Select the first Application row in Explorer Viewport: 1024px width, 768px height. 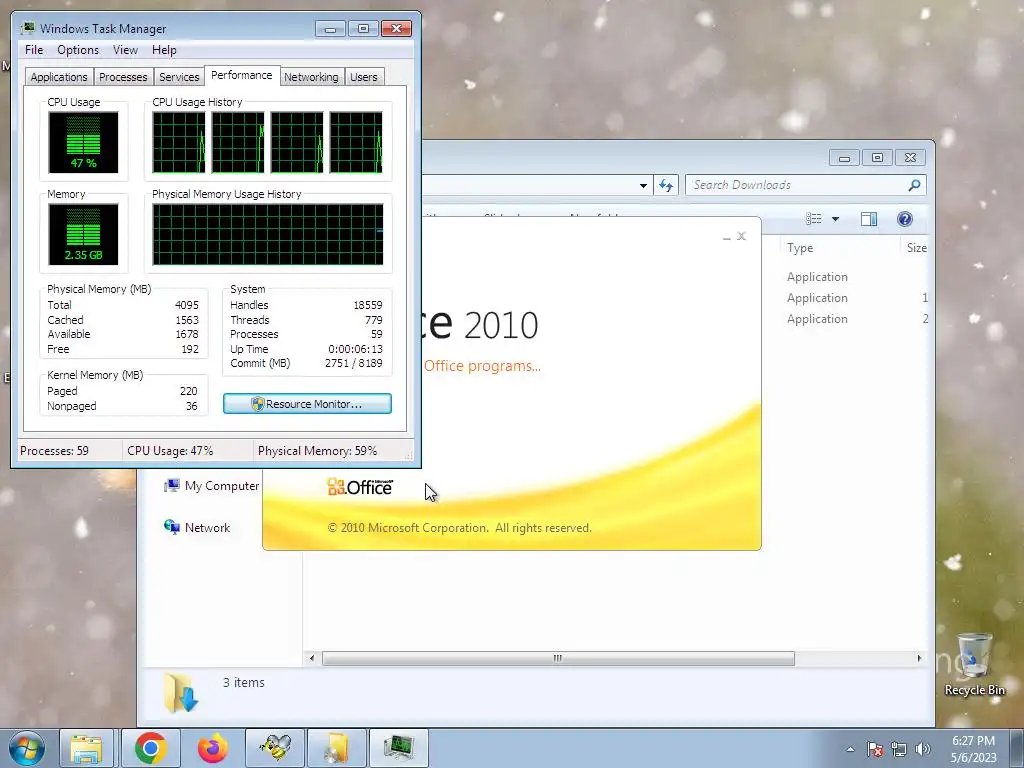pyautogui.click(x=817, y=277)
